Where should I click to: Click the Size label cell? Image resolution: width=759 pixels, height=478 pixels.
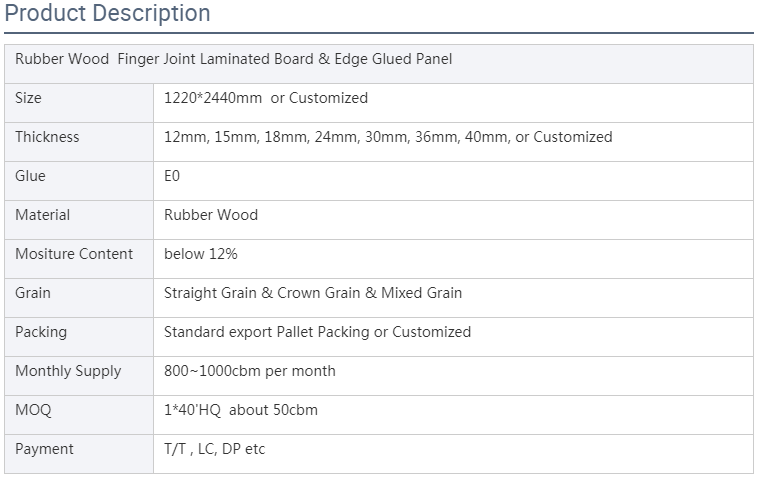[79, 103]
